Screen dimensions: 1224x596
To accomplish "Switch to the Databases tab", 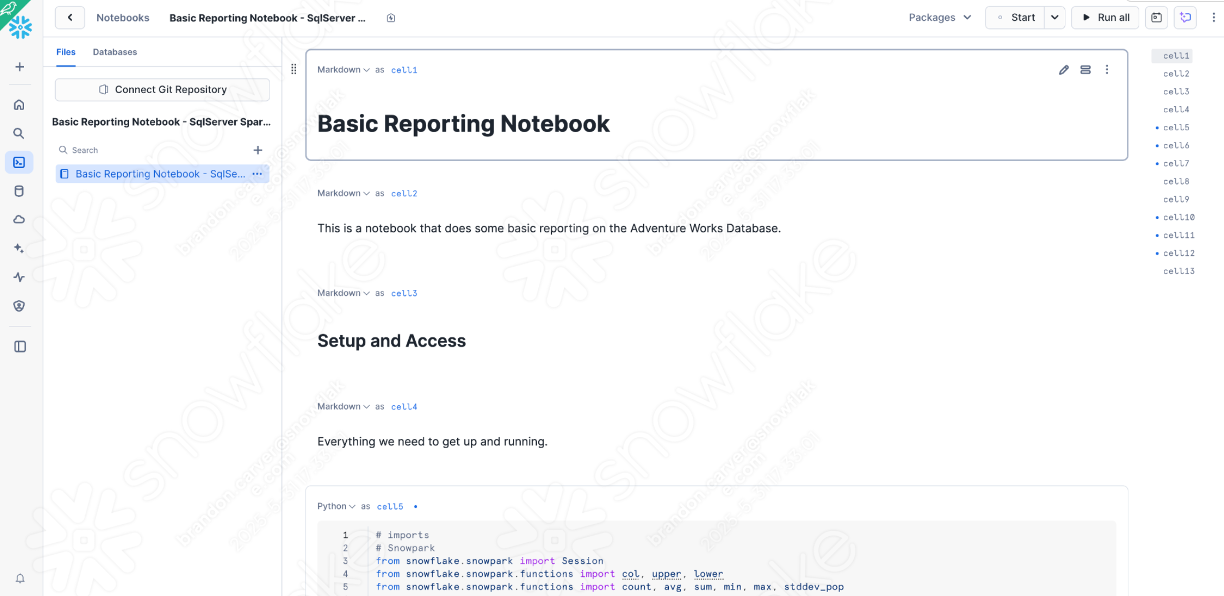I will click(x=115, y=52).
